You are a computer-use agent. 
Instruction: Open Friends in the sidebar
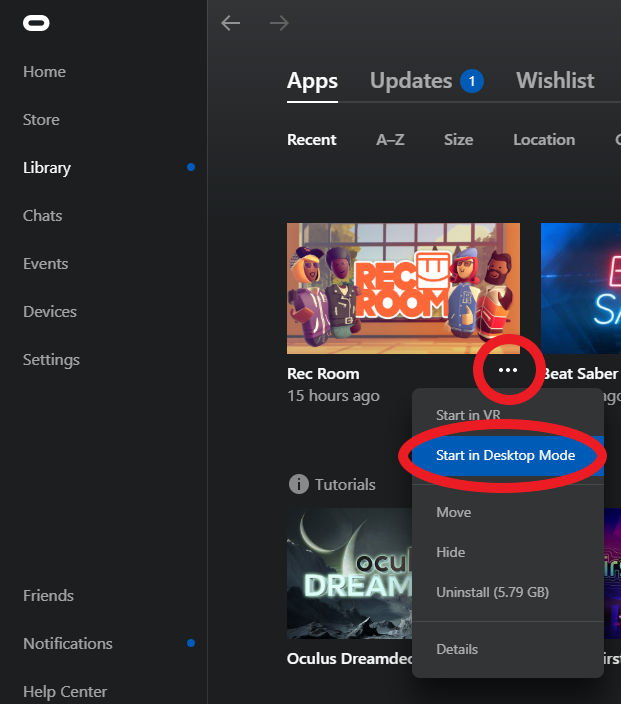[48, 596]
